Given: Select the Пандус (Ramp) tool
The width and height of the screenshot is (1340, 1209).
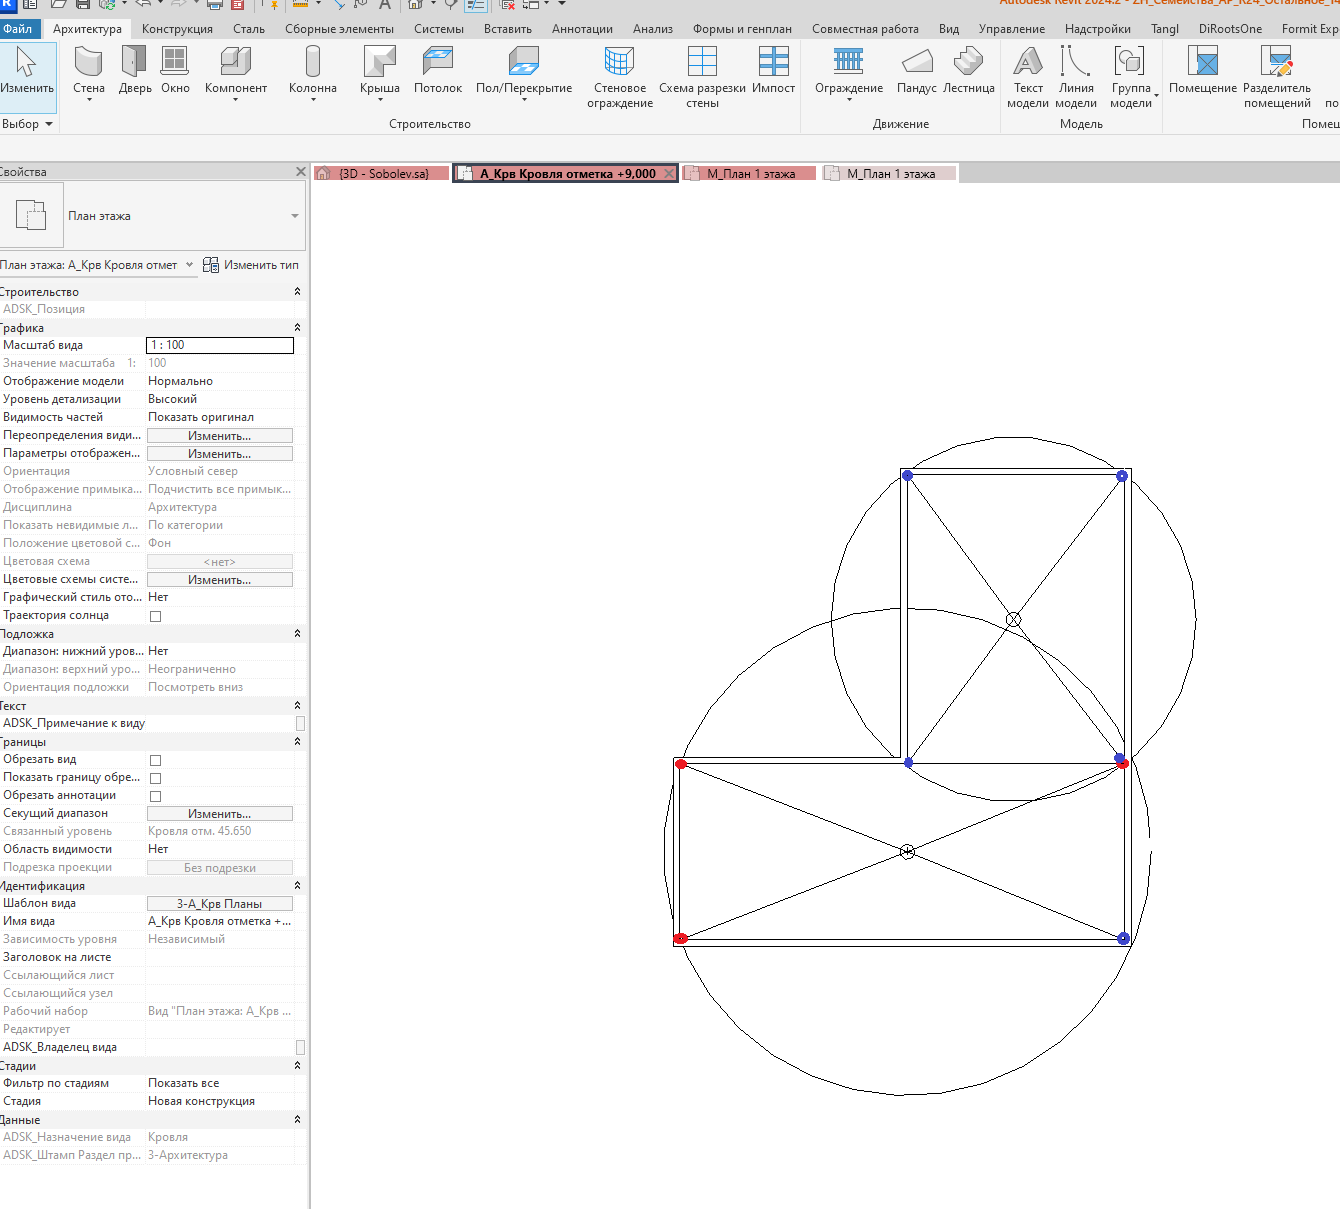Looking at the screenshot, I should 916,70.
